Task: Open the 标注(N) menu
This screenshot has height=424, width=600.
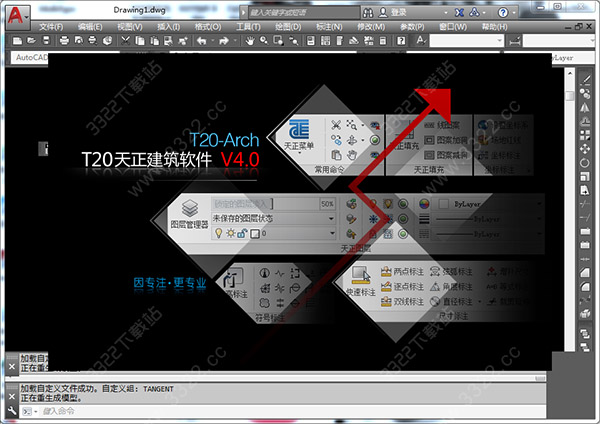Action: click(329, 27)
